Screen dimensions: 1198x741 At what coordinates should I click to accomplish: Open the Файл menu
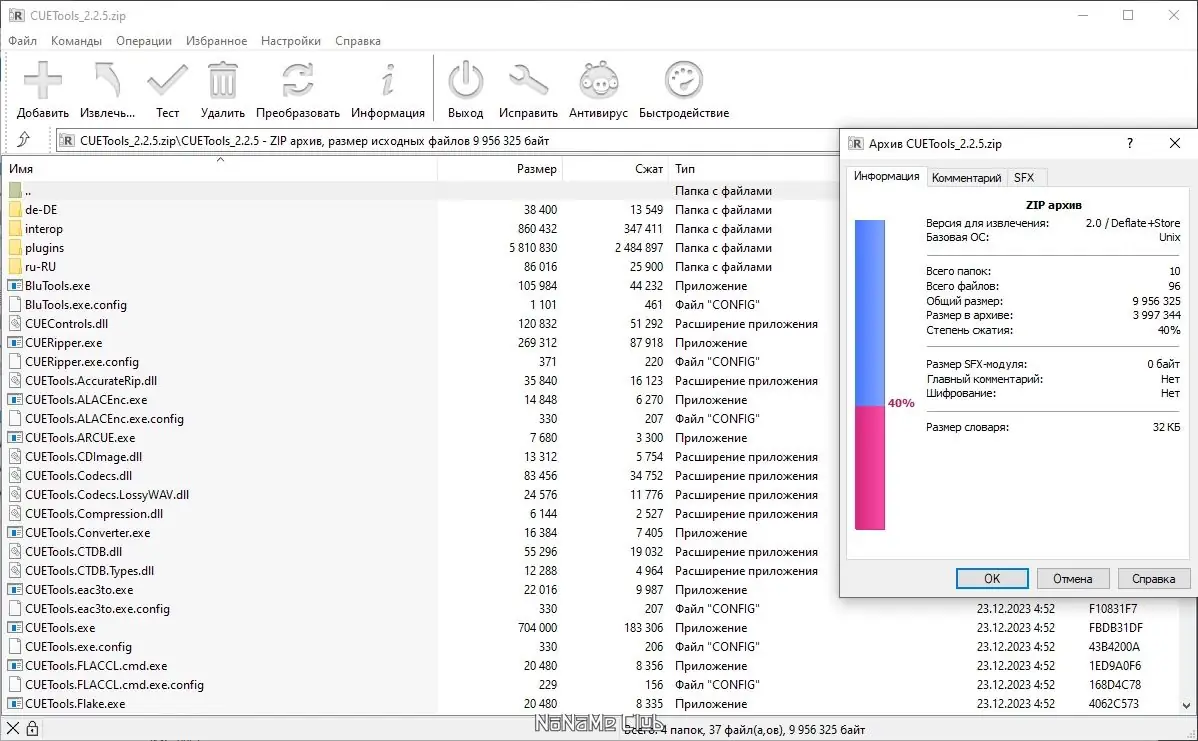pos(22,40)
